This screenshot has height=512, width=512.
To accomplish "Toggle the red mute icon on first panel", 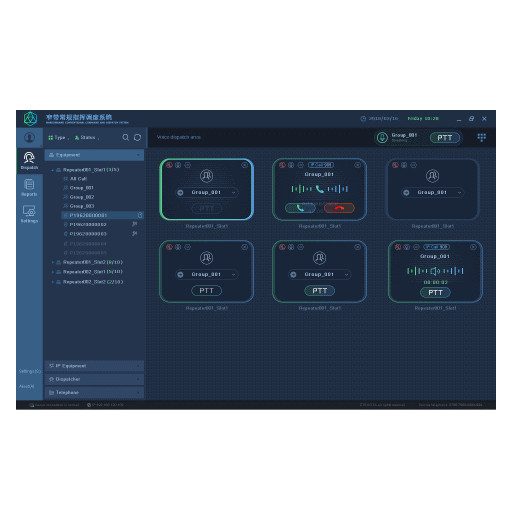I will [169, 165].
